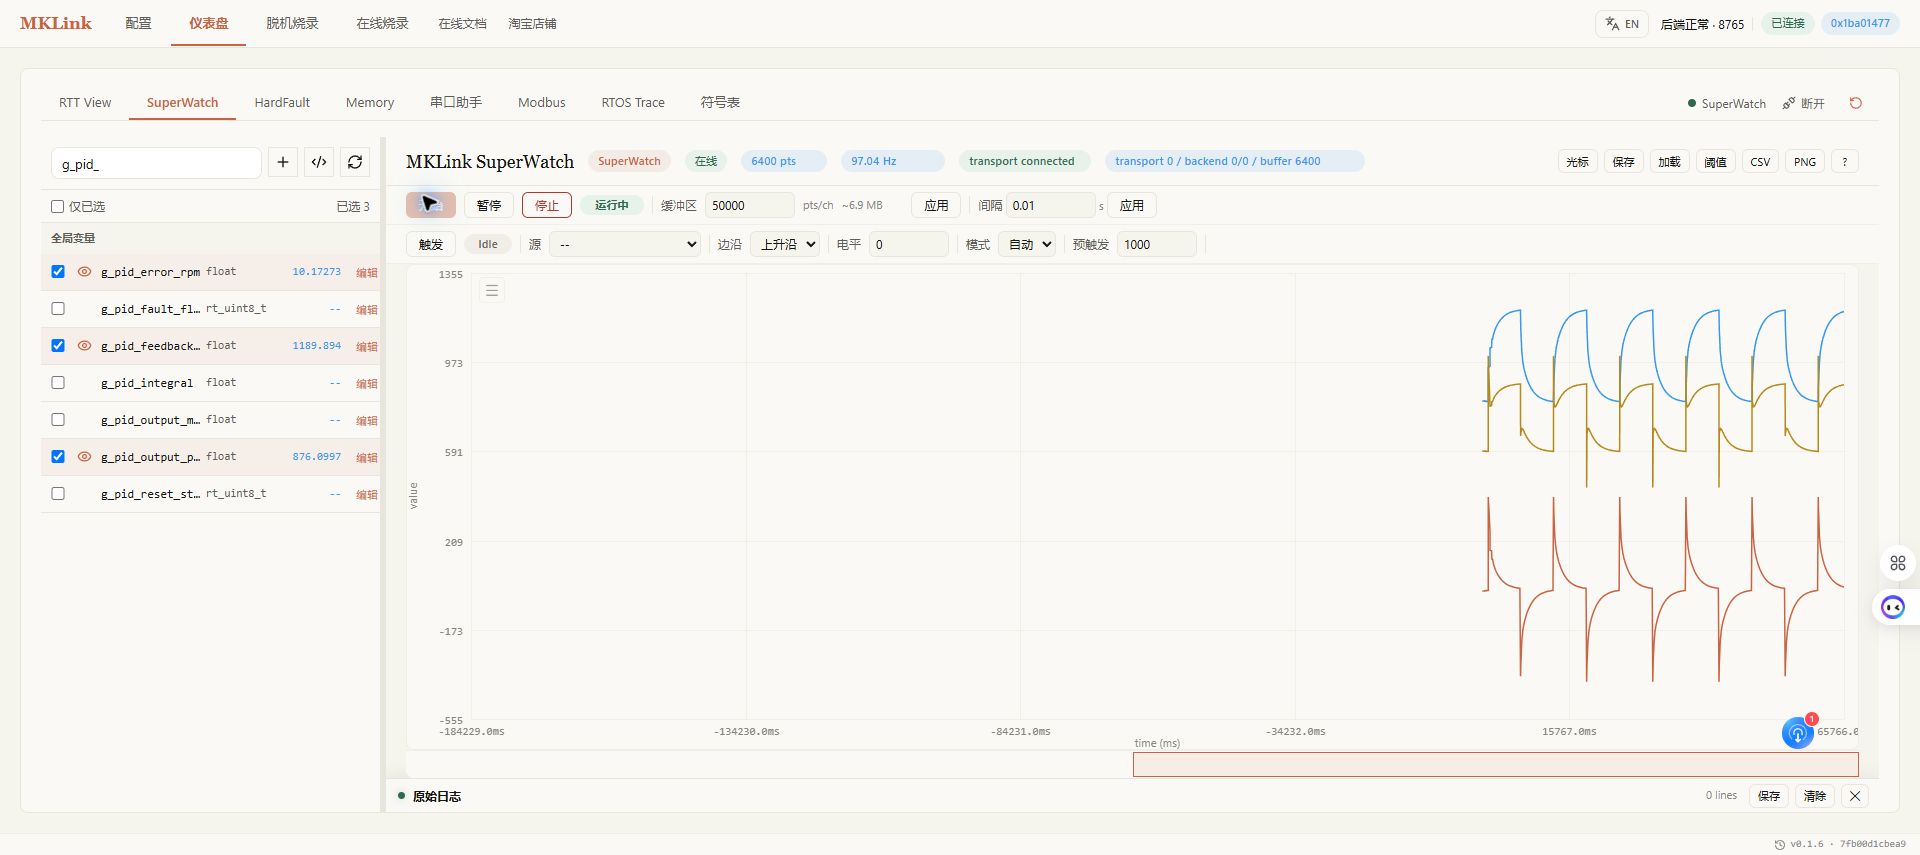Open the assistant robot face icon

click(1894, 607)
